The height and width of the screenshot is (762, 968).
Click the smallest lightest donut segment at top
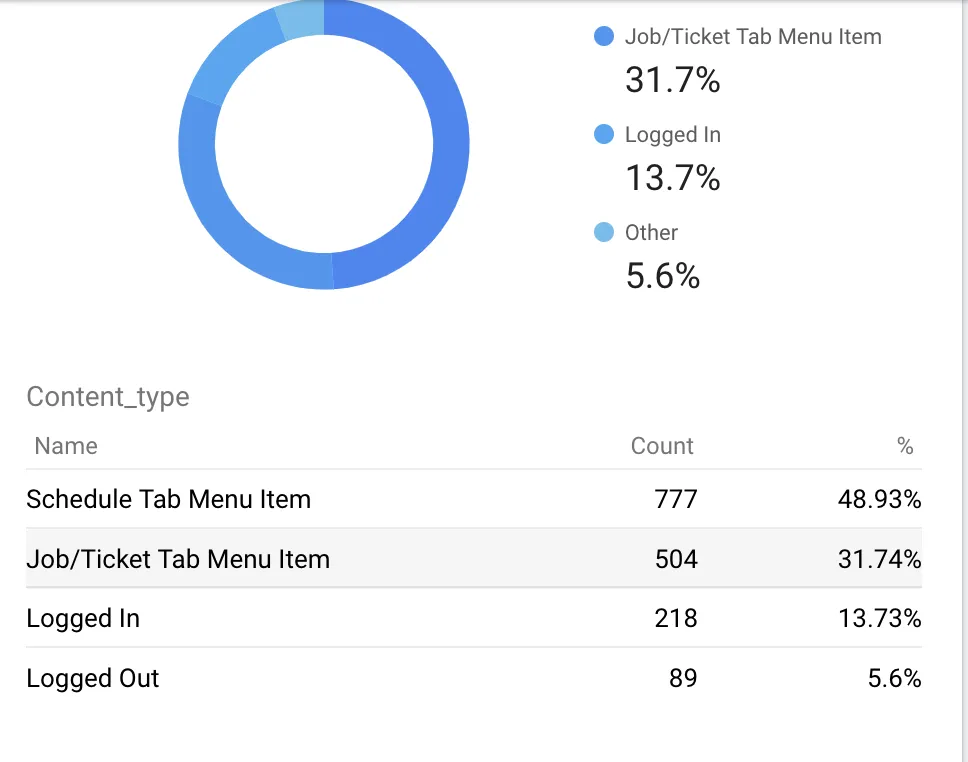tap(302, 20)
